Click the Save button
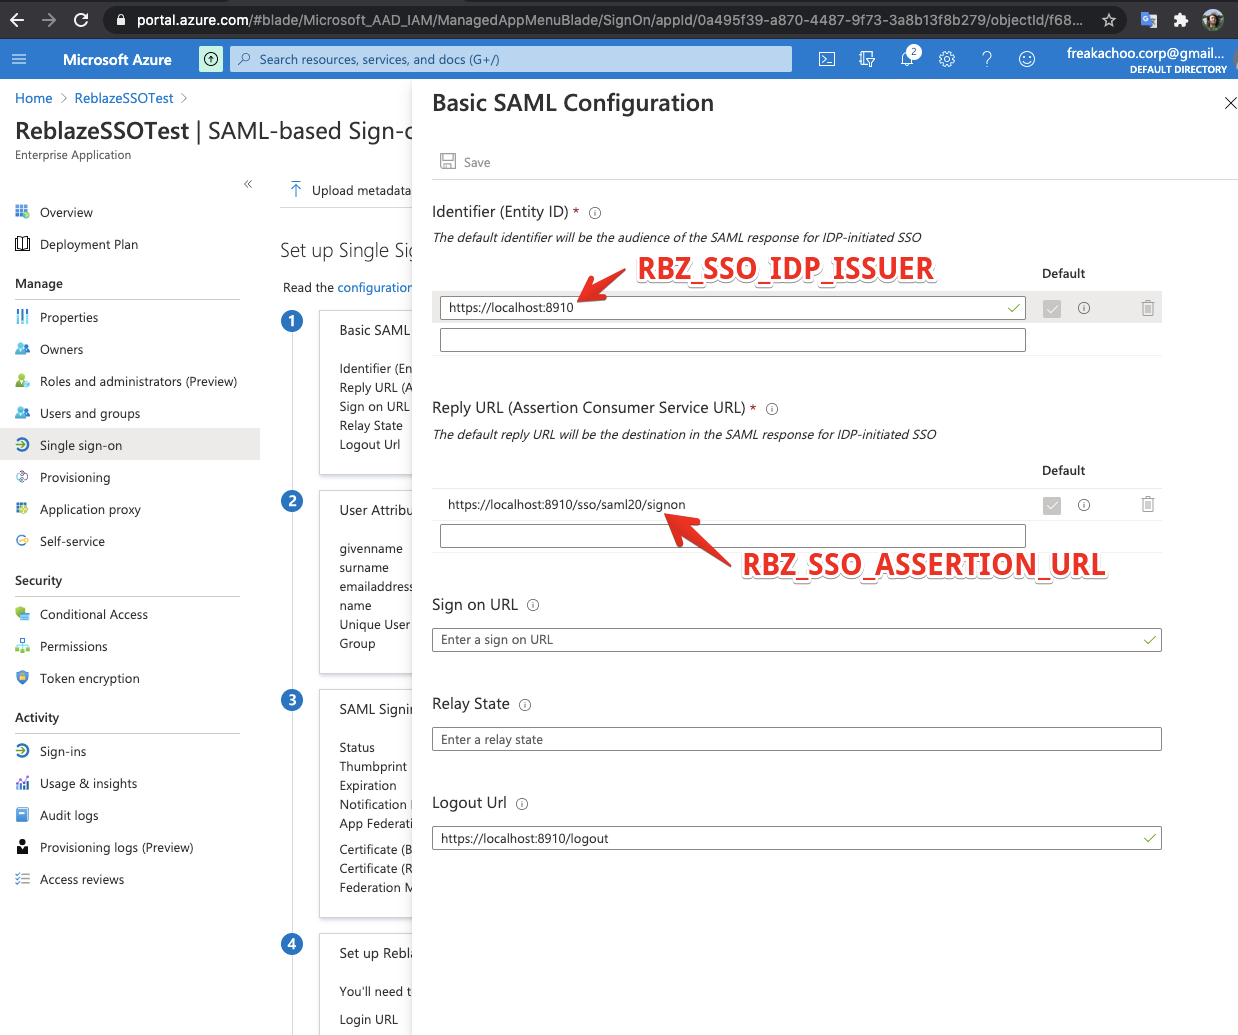1238x1035 pixels. (x=466, y=162)
